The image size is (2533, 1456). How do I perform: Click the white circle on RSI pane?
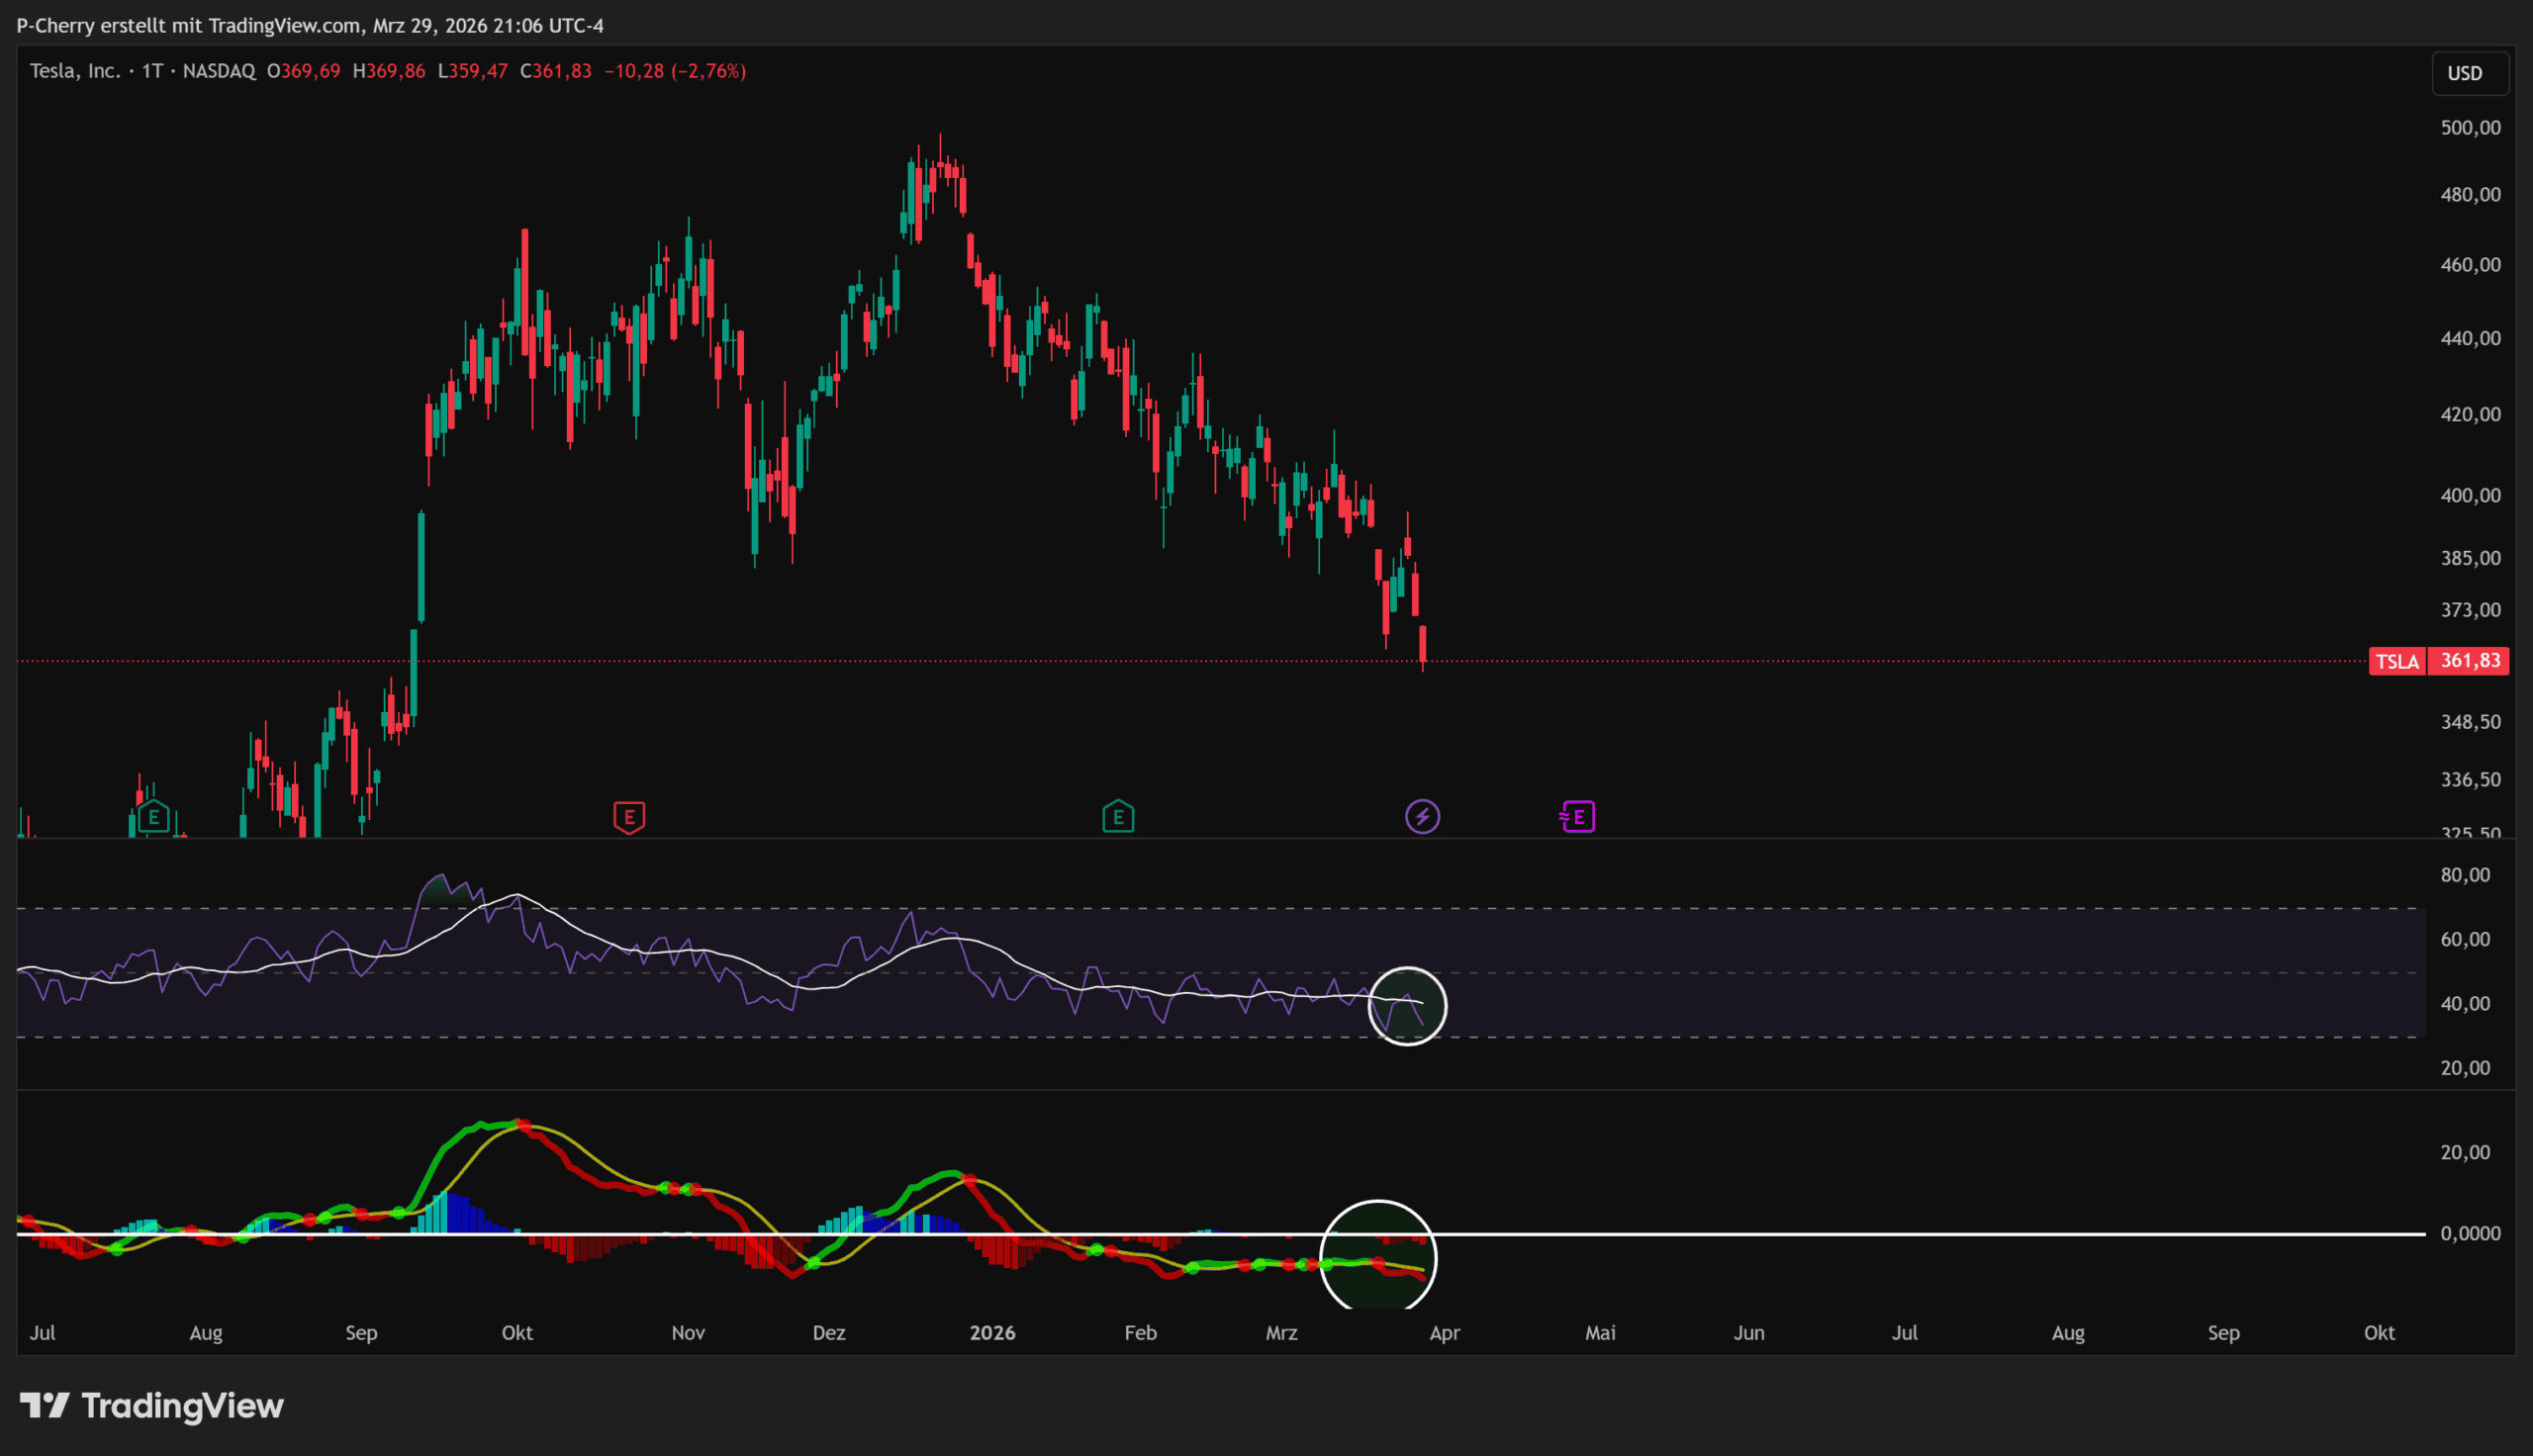[1407, 1006]
